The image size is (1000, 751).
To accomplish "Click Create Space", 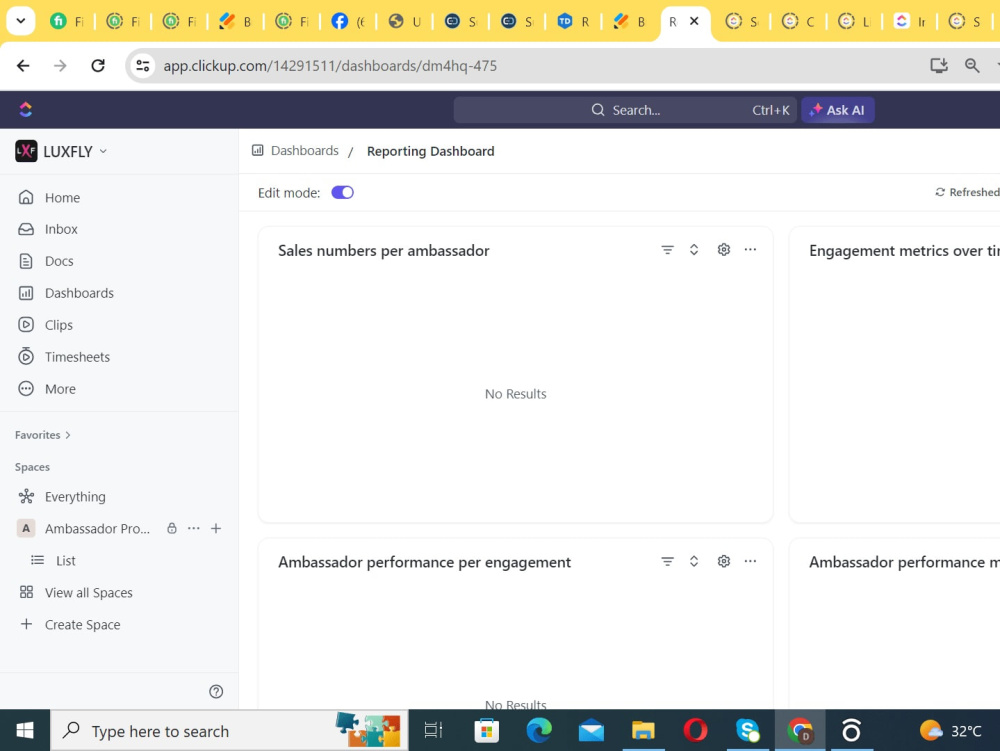I will click(82, 625).
